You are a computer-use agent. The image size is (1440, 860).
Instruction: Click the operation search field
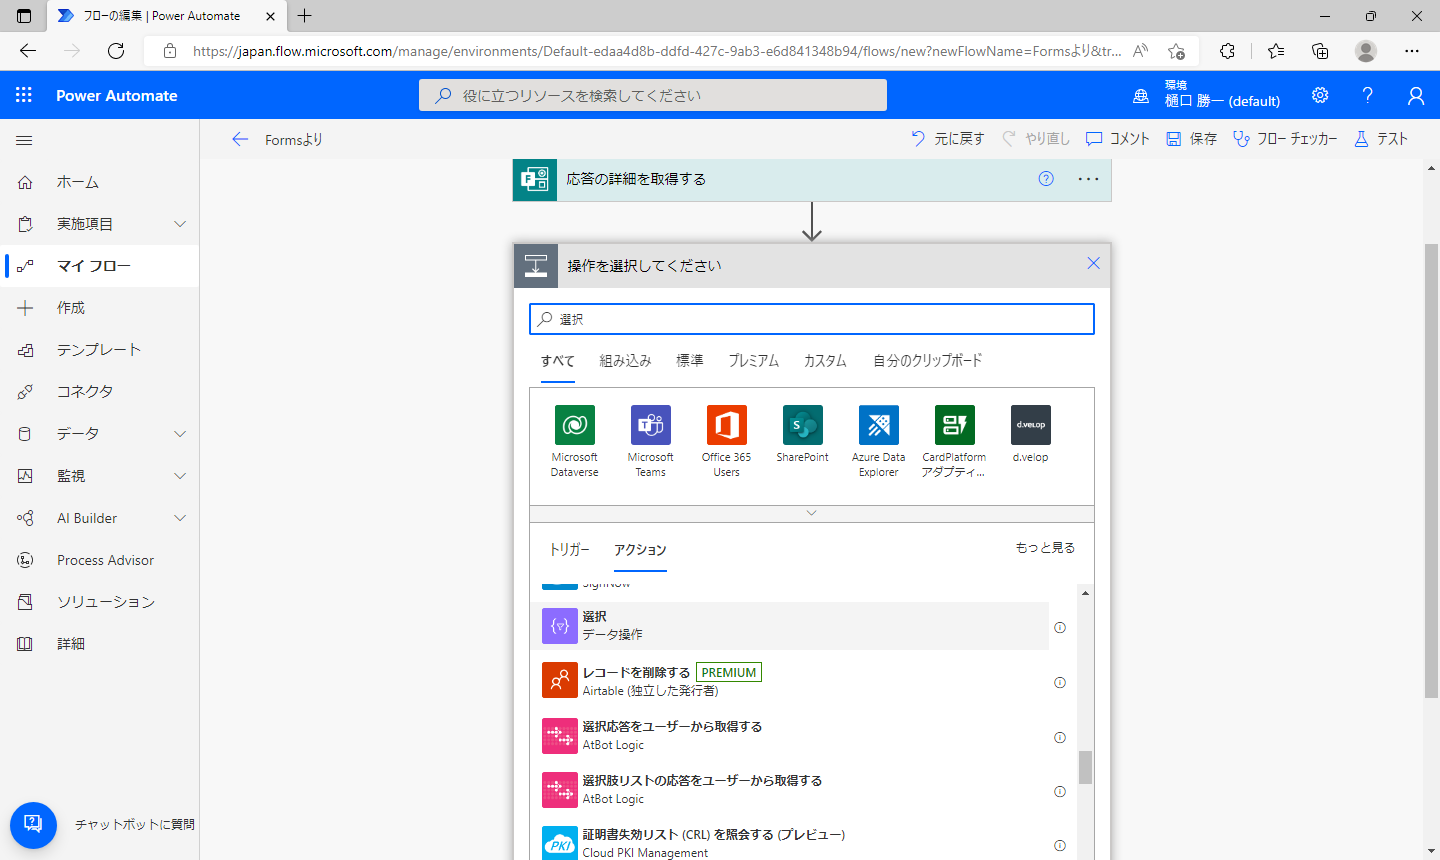tap(811, 319)
